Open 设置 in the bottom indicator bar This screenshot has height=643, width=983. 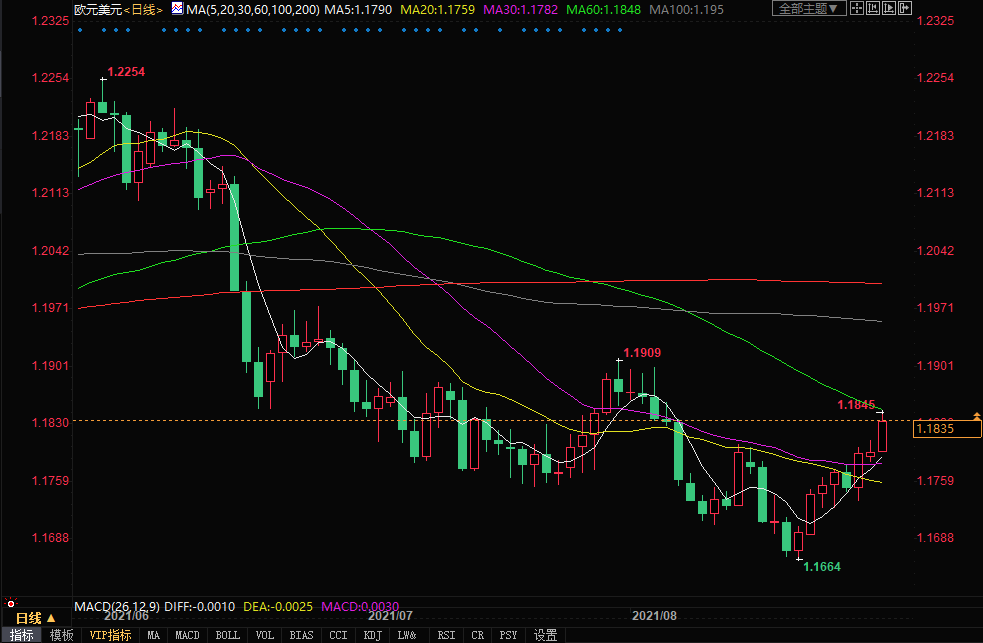545,635
